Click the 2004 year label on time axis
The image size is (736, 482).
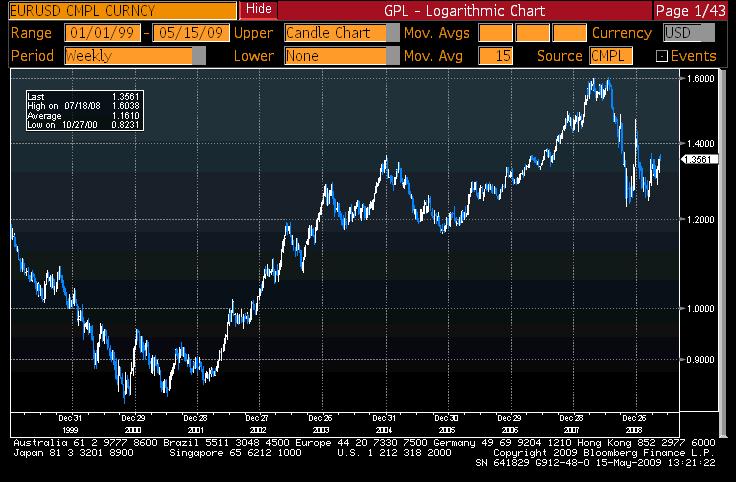[384, 427]
